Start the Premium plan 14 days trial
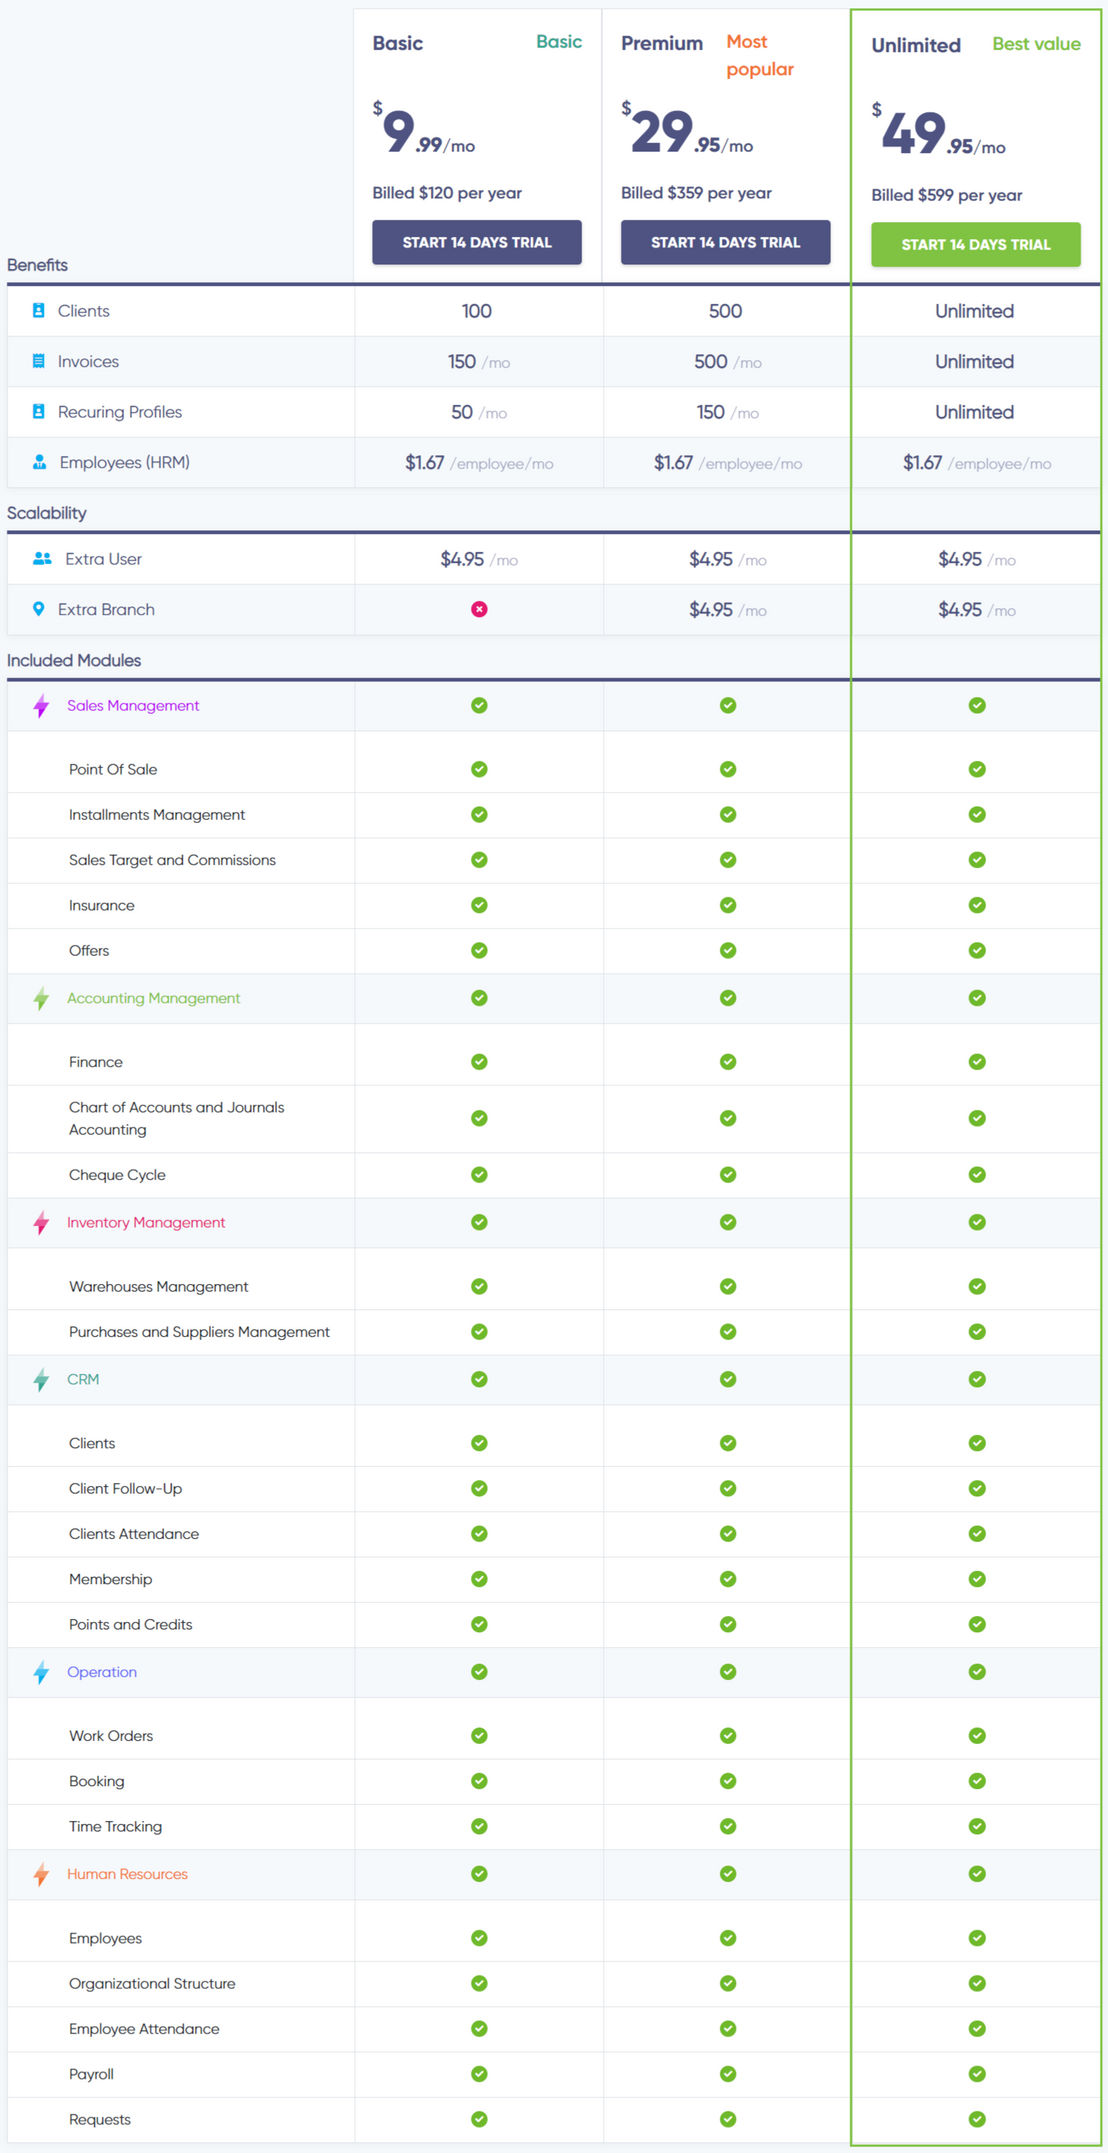This screenshot has width=1108, height=2153. [726, 242]
